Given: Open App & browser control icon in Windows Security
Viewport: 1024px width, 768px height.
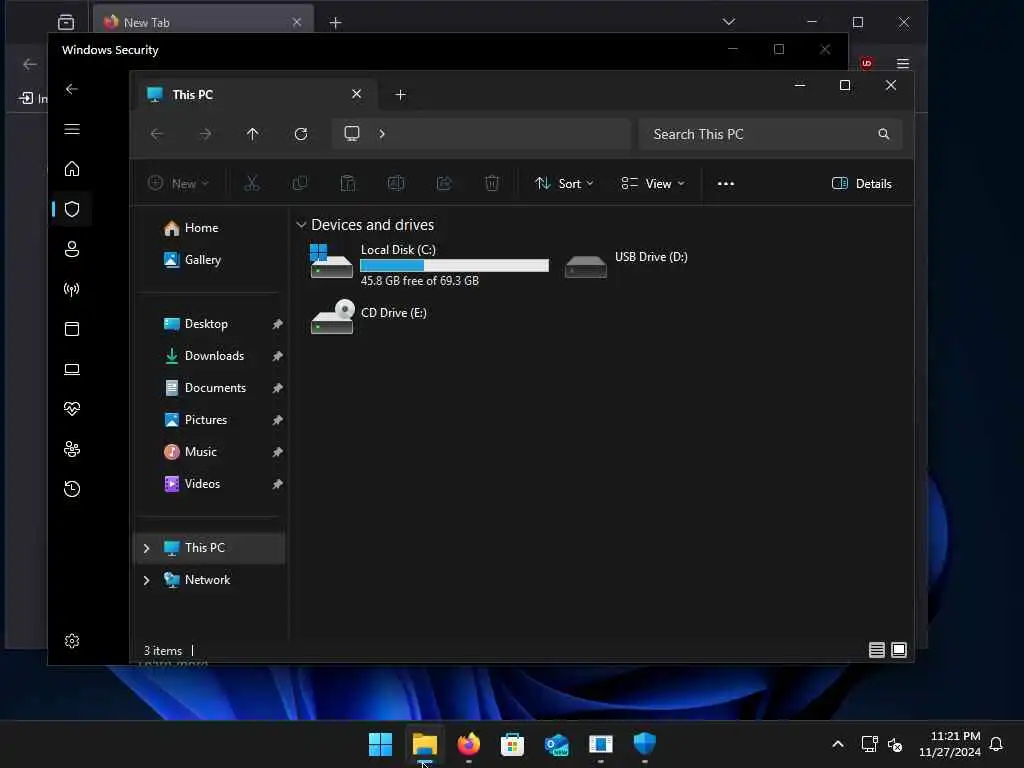Looking at the screenshot, I should pos(72,328).
